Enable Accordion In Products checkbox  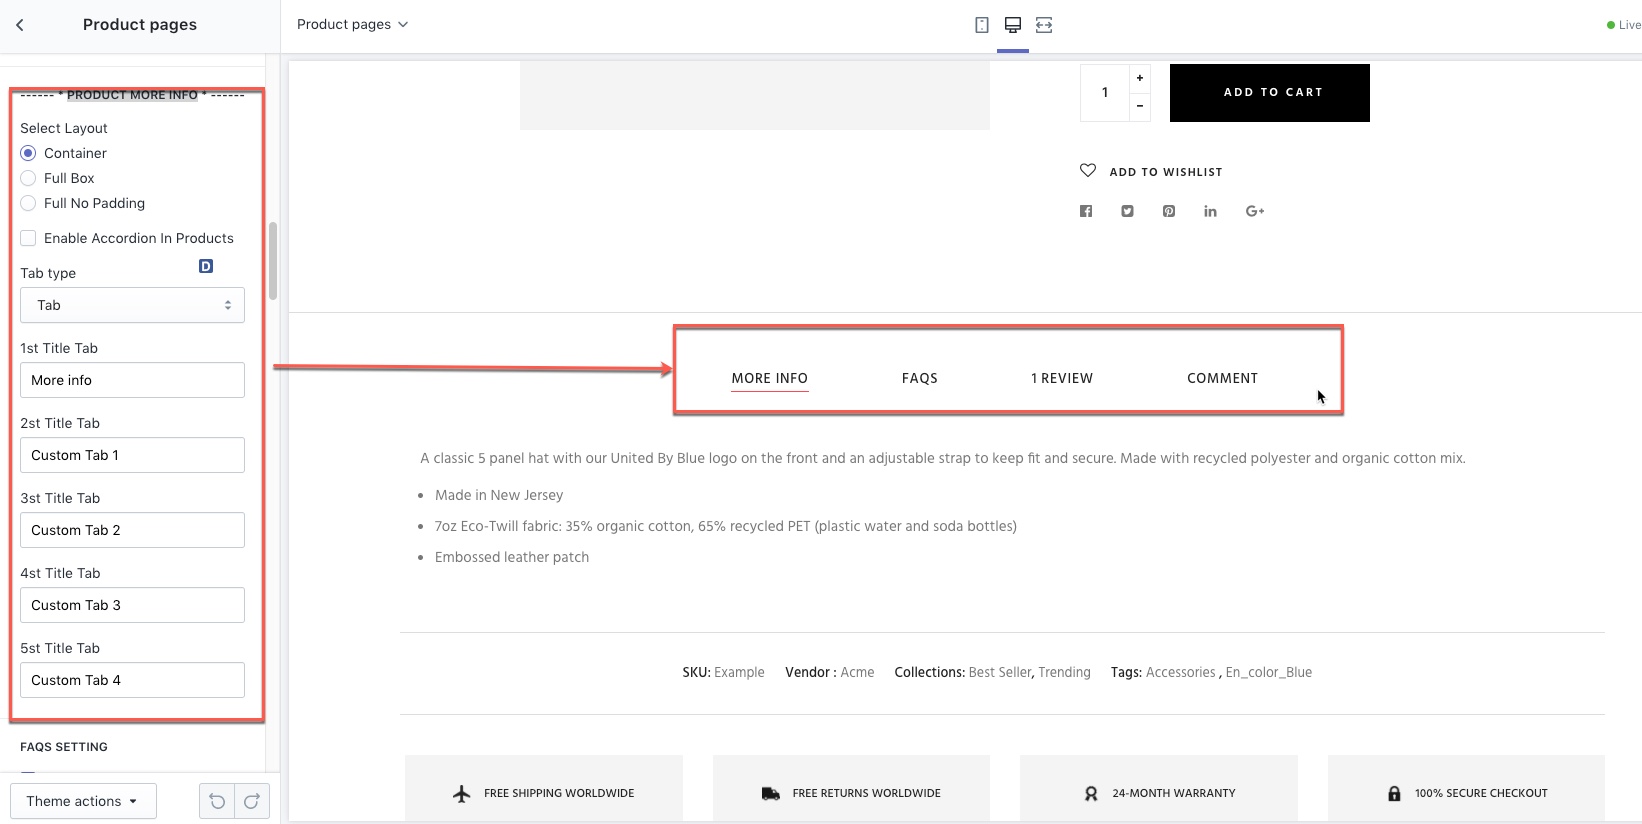coord(28,238)
